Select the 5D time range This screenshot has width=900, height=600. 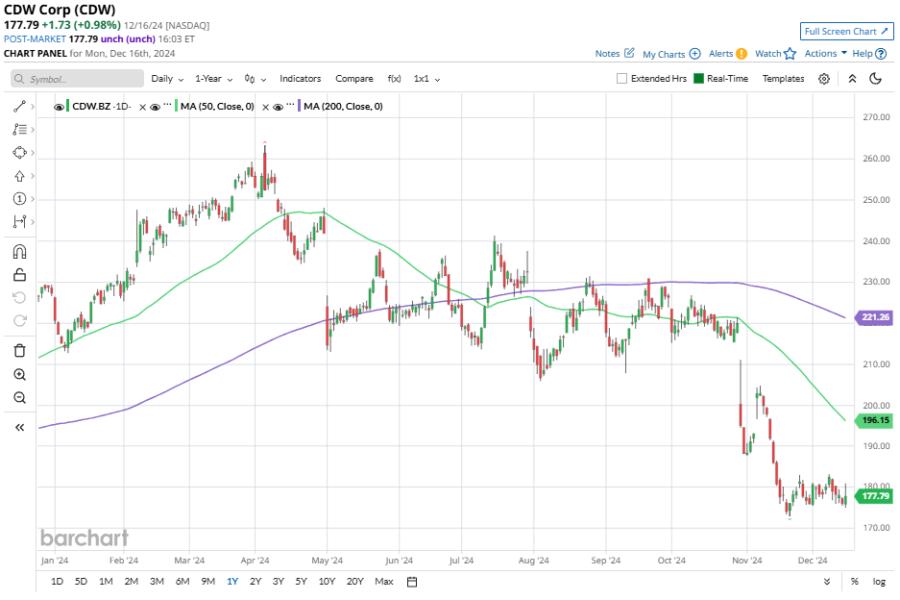tap(81, 582)
